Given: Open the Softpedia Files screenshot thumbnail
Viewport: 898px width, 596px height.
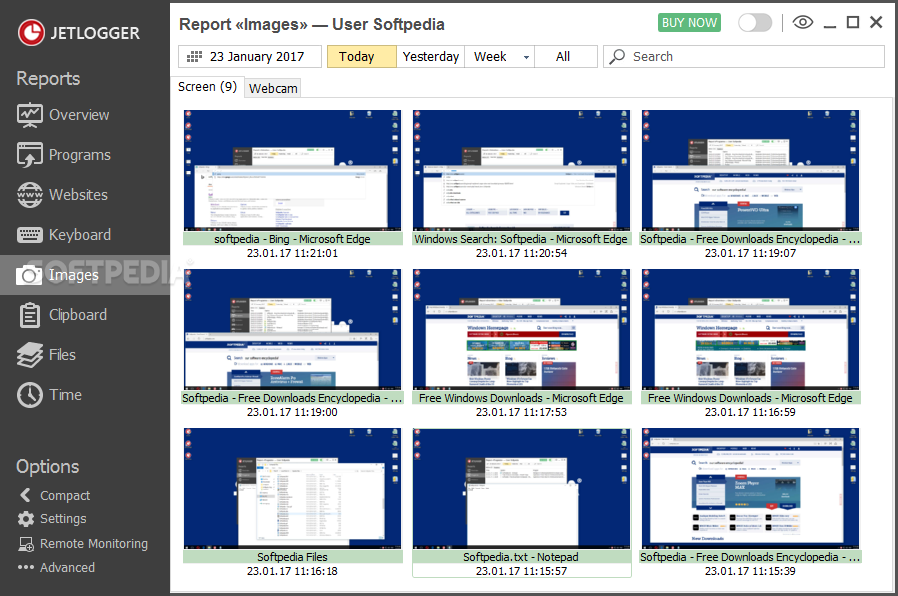Looking at the screenshot, I should tap(293, 488).
